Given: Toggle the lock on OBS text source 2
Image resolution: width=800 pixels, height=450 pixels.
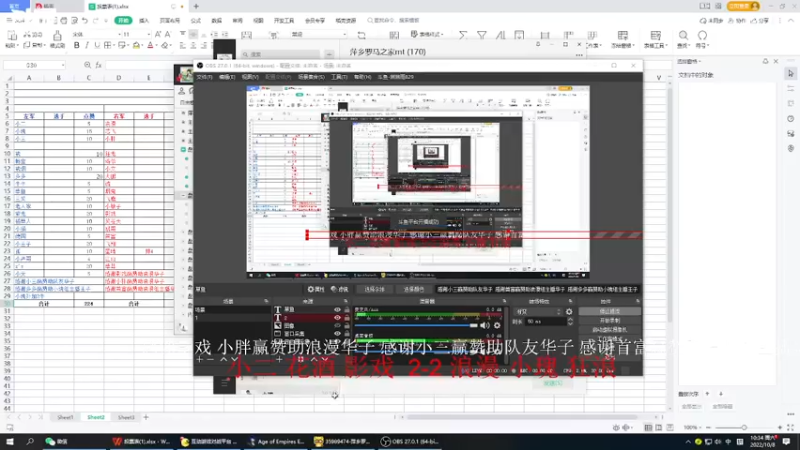Looking at the screenshot, I should click(347, 317).
